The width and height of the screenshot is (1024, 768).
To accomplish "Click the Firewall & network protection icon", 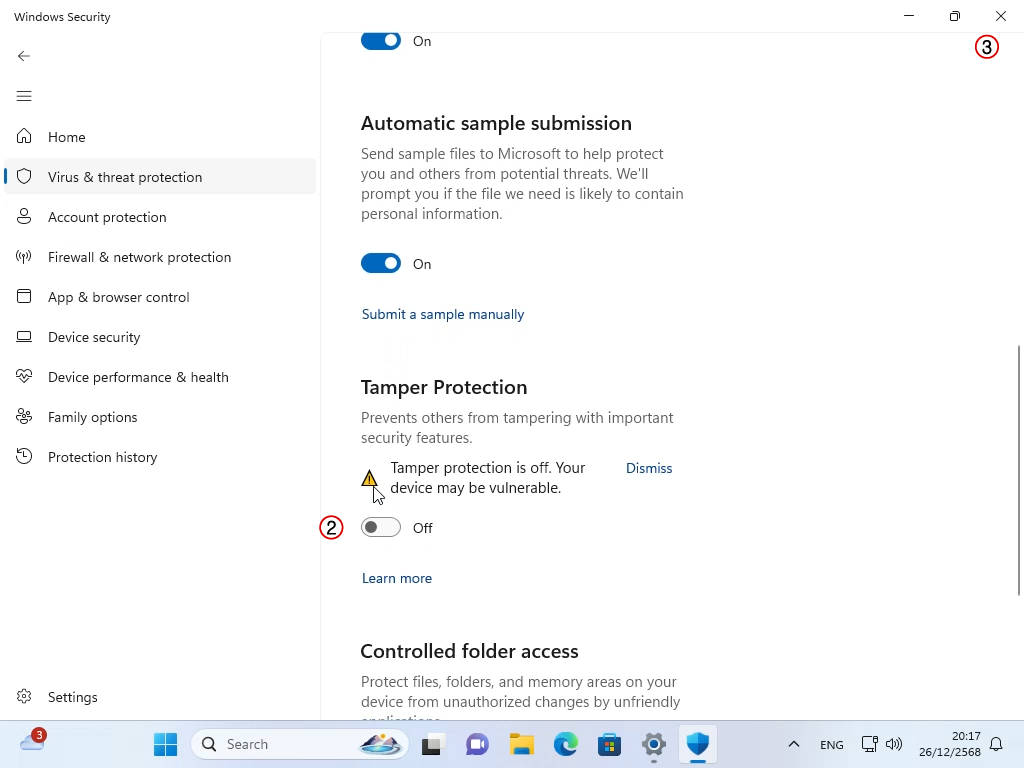I will (24, 257).
